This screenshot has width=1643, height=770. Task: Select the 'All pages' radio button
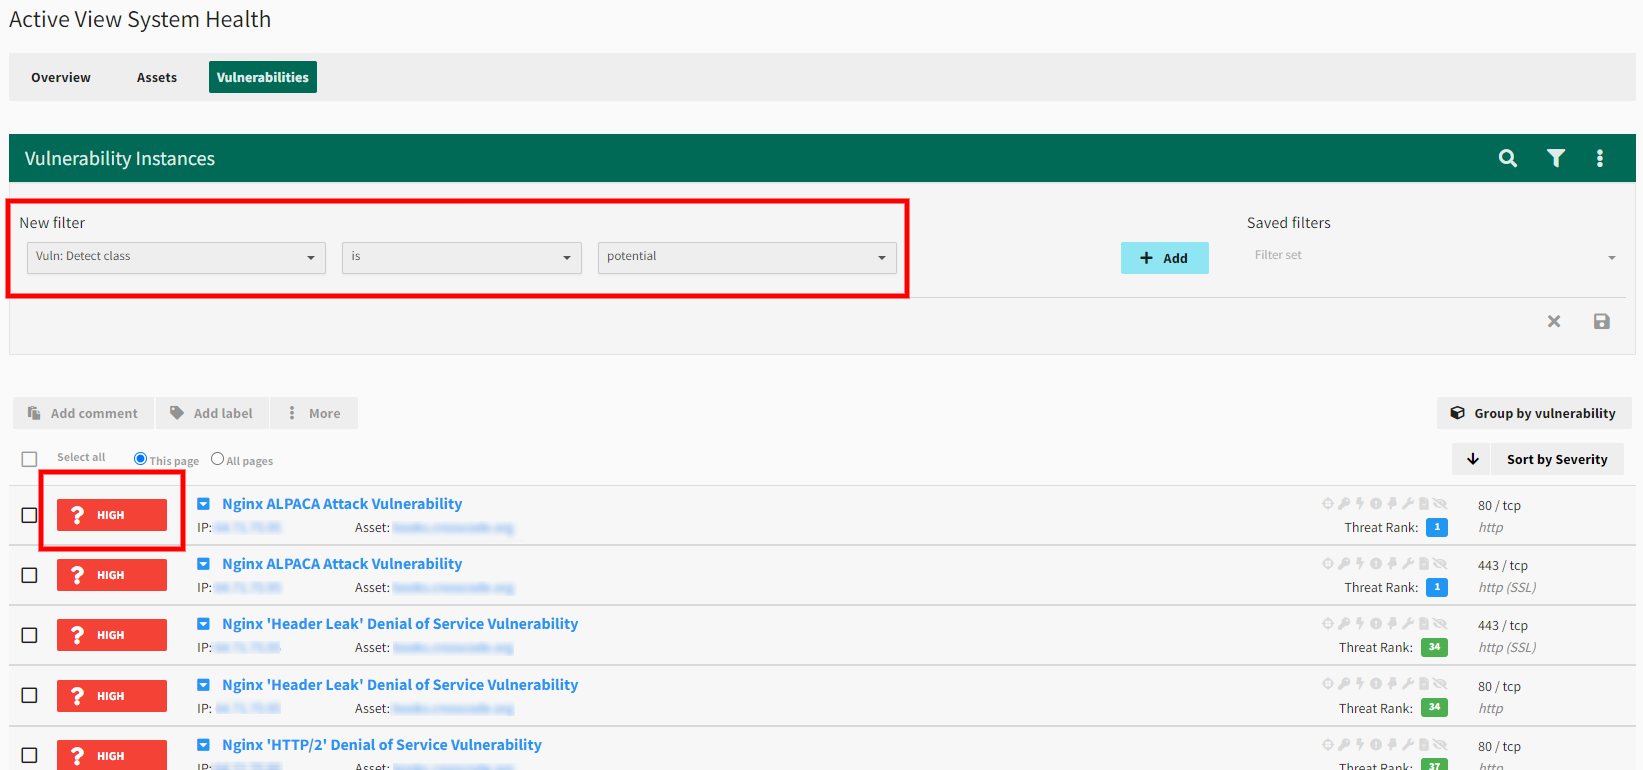pos(217,459)
